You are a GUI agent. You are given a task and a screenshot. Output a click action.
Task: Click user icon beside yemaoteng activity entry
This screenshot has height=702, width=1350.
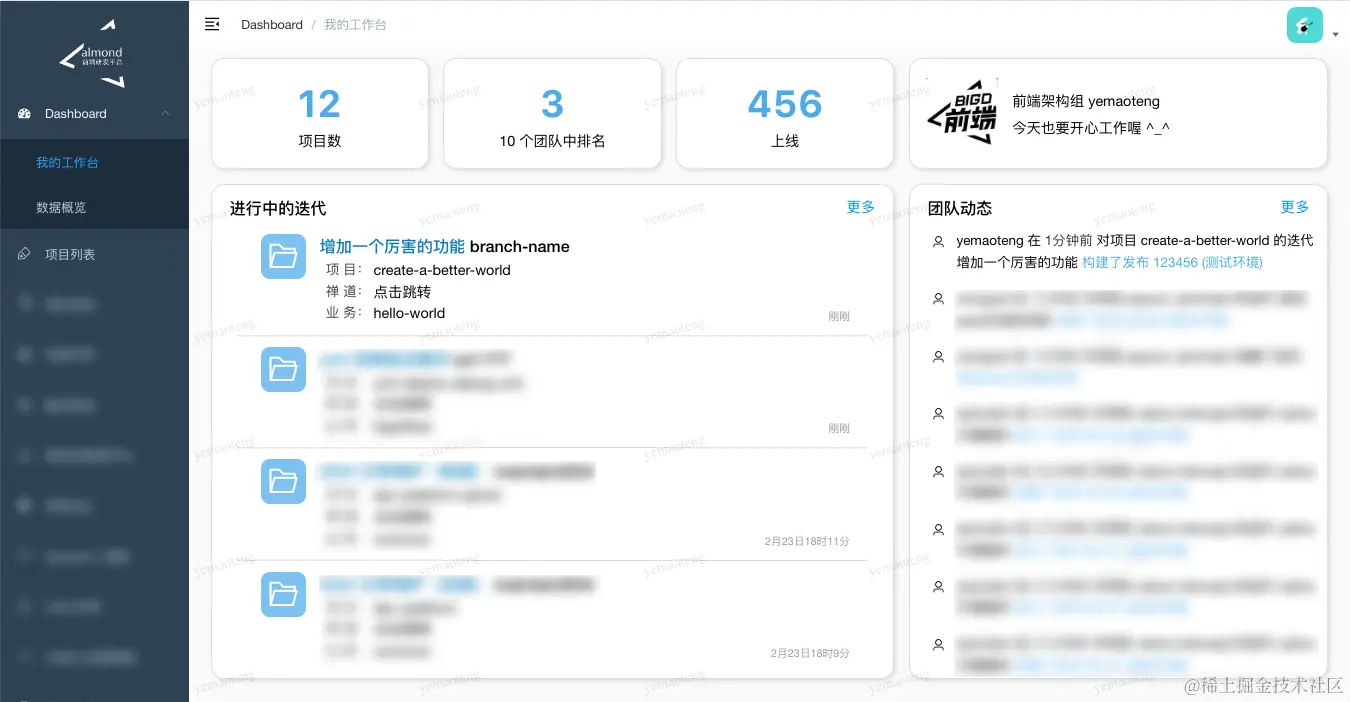938,241
